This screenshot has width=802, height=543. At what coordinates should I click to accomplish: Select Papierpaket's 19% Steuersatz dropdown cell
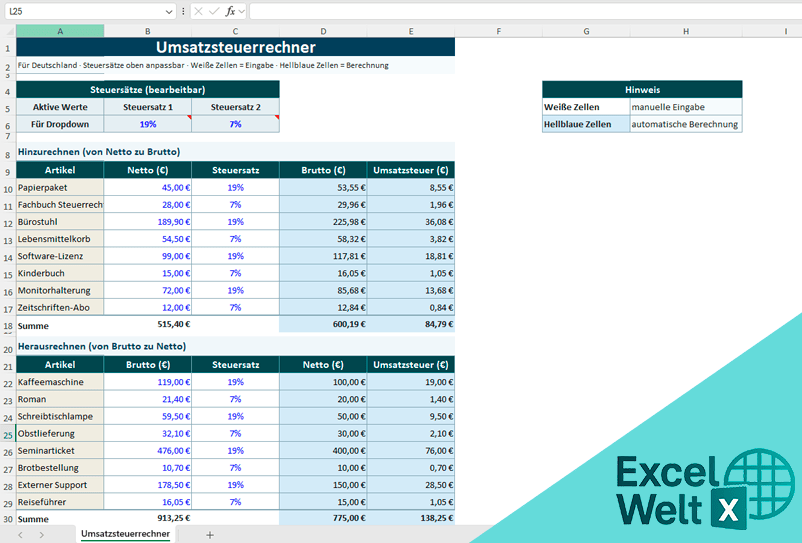point(235,187)
